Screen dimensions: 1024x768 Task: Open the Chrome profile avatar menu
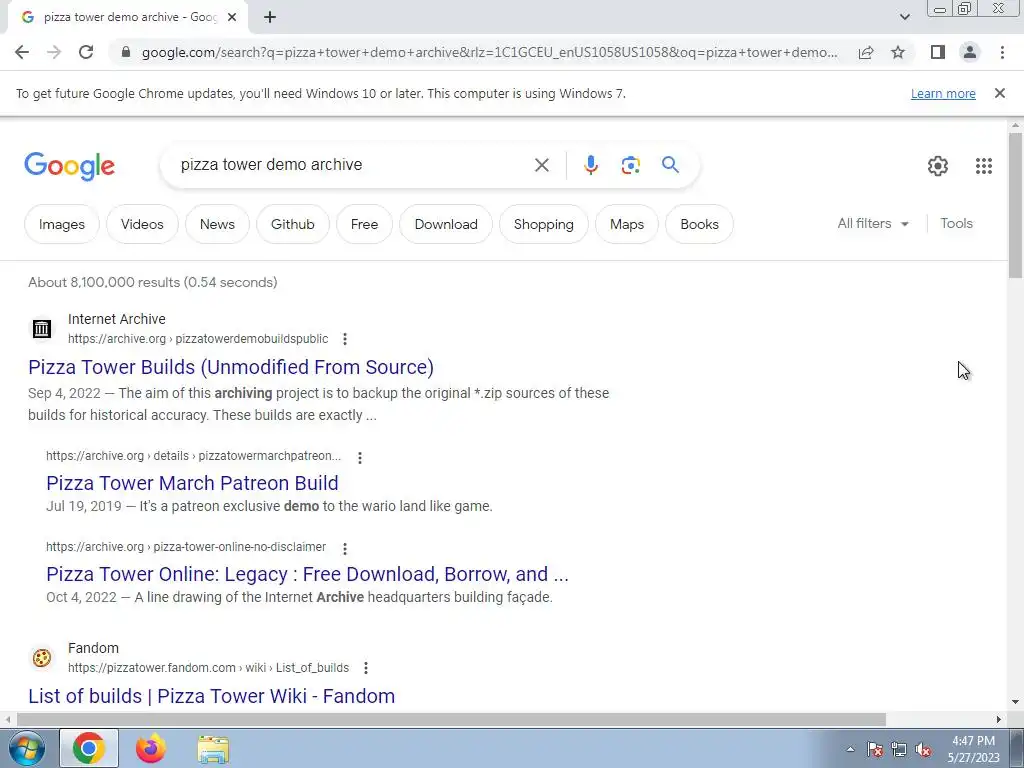(970, 52)
